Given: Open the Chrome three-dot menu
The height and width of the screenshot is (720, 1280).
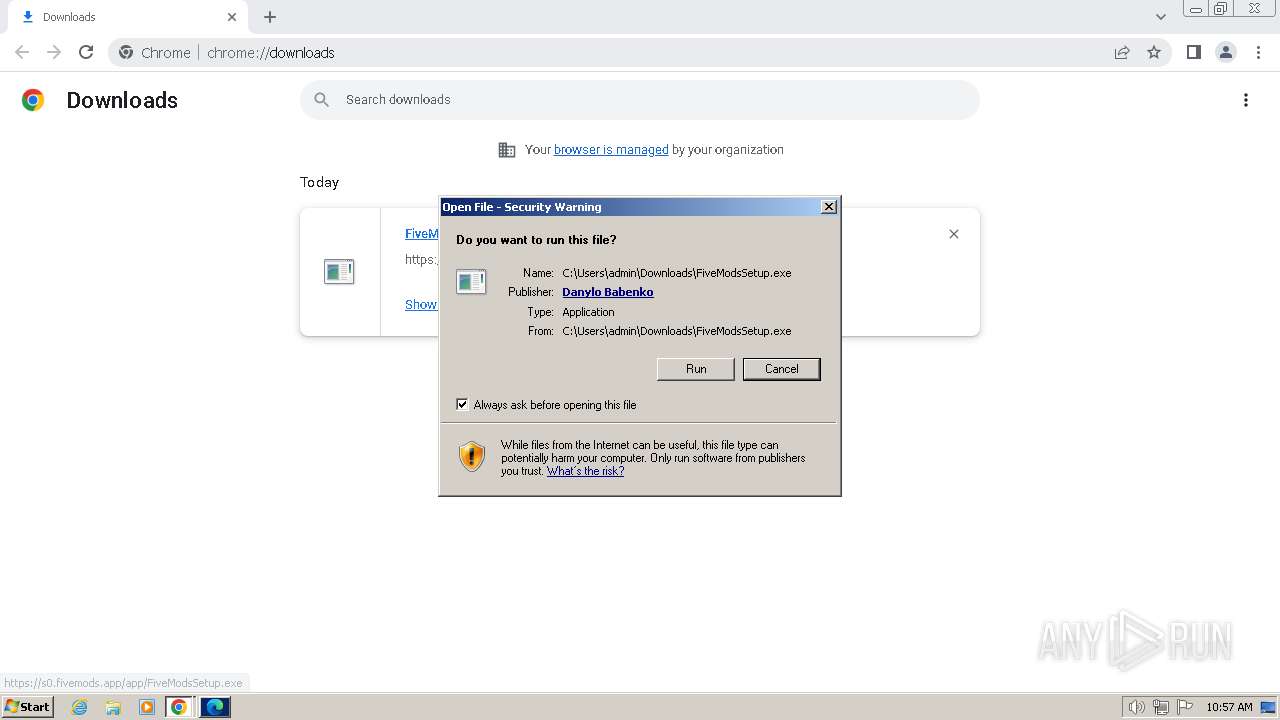Looking at the screenshot, I should [1258, 52].
